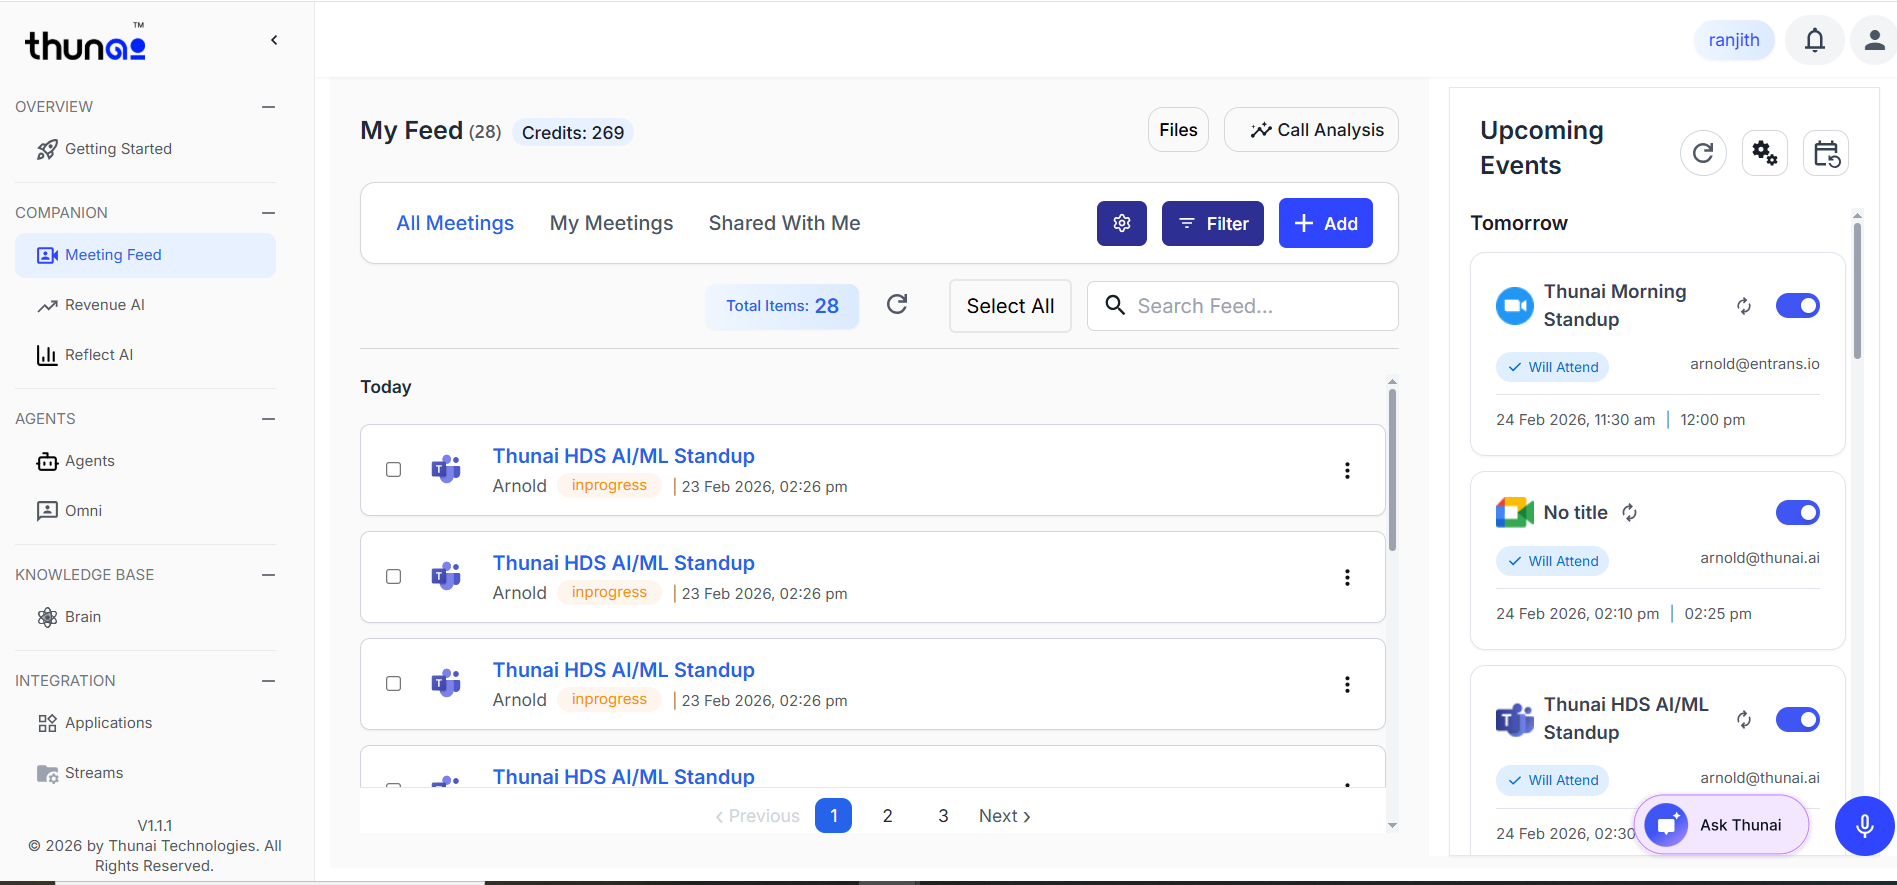This screenshot has width=1897, height=885.
Task: Collapse the OVERVIEW section
Action: [x=268, y=107]
